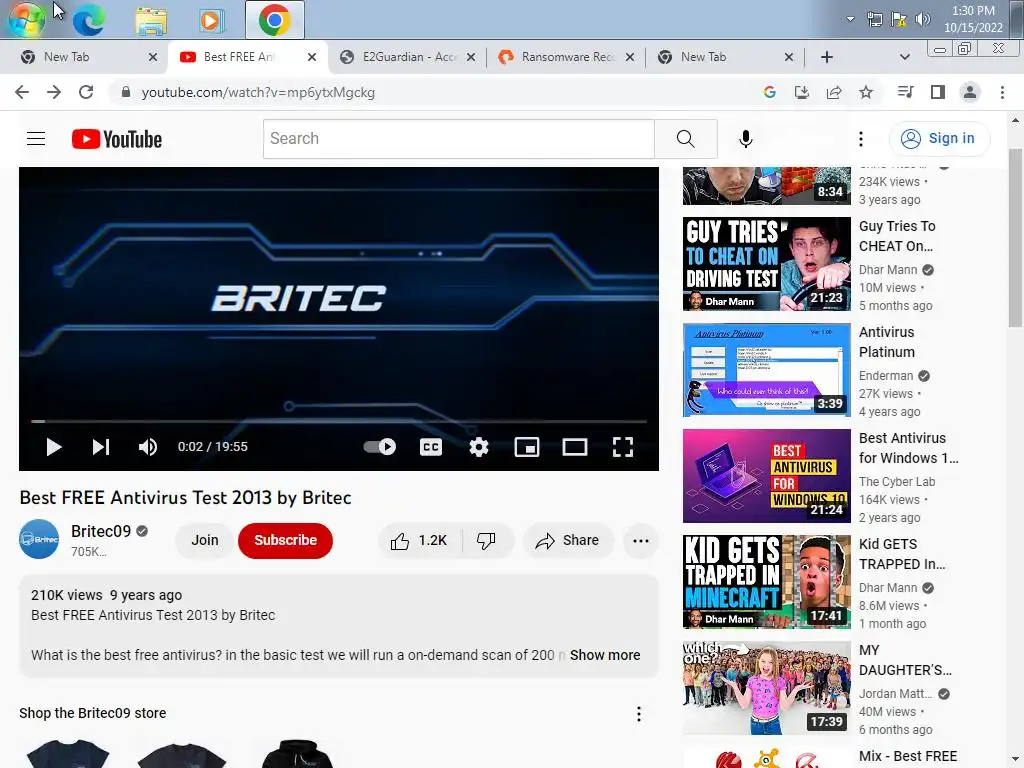
Task: Open media player taskbar icon
Action: coord(211,21)
